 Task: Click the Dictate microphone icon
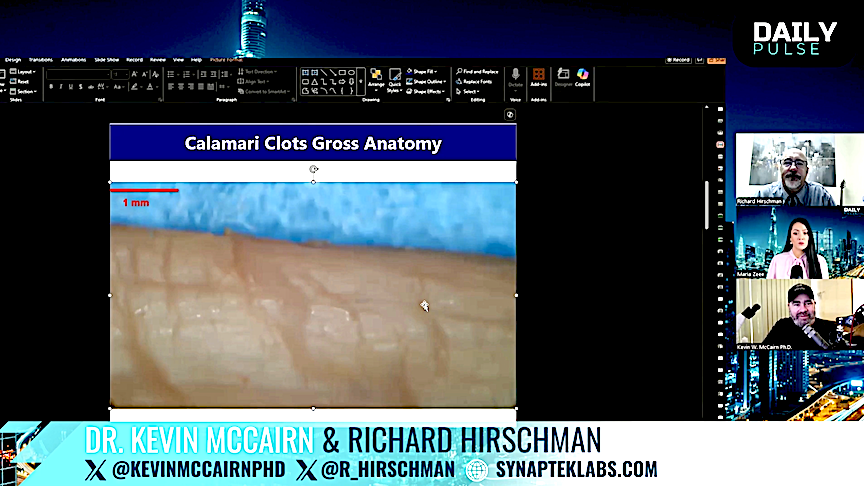coord(516,76)
